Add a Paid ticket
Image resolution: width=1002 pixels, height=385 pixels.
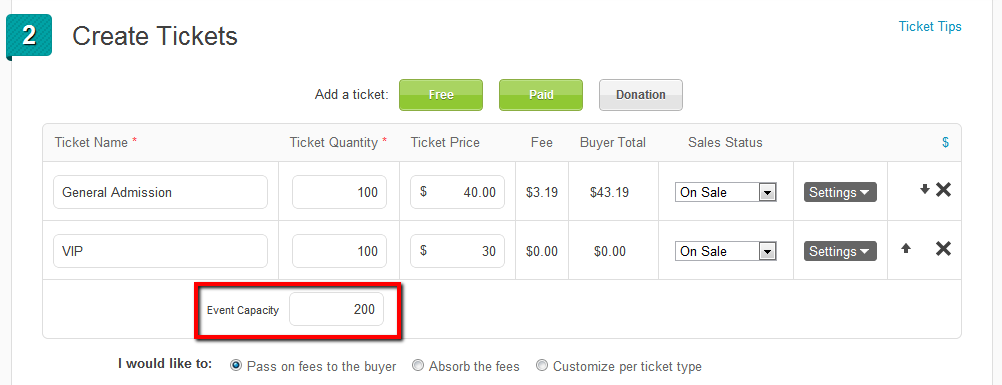coord(541,95)
